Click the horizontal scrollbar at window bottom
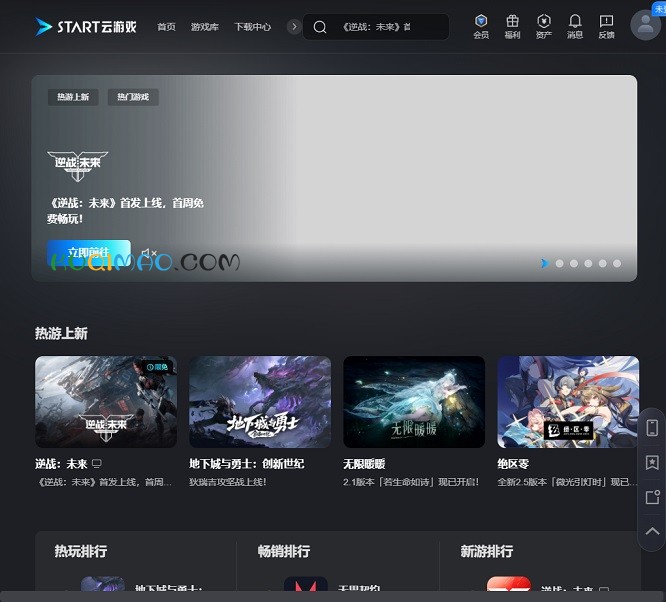Viewport: 666px width, 602px height. tap(333, 596)
